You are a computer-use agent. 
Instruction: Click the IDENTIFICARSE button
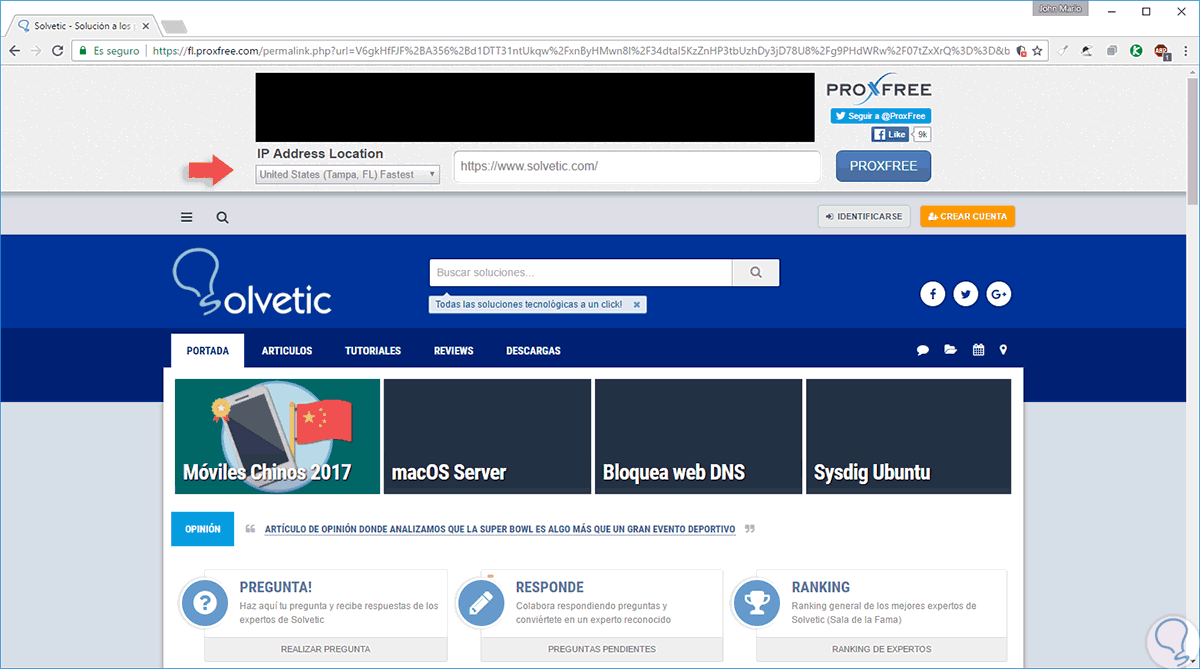coord(863,216)
